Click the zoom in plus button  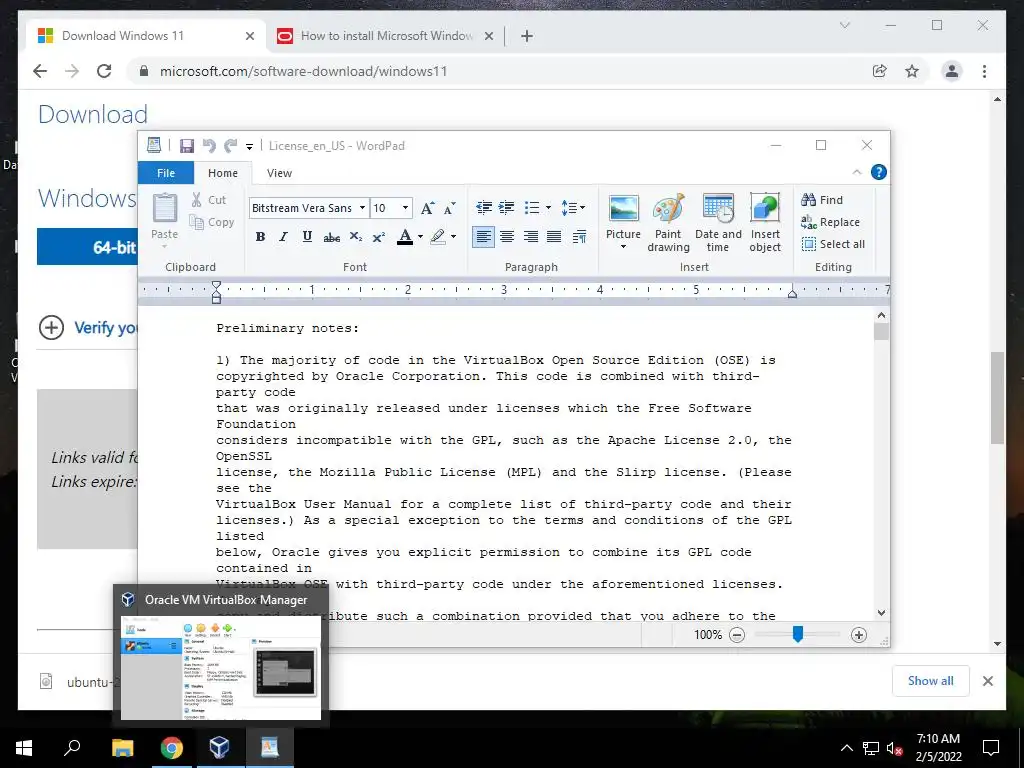[859, 635]
